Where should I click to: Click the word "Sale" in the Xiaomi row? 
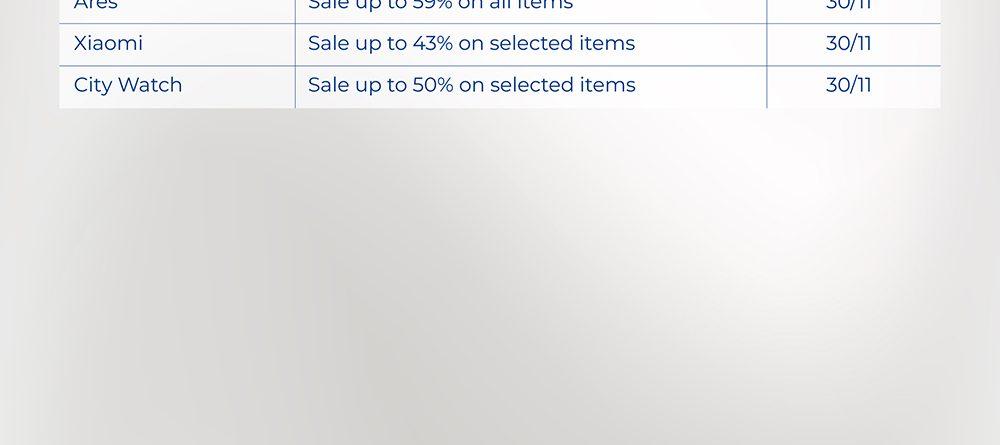coord(329,44)
